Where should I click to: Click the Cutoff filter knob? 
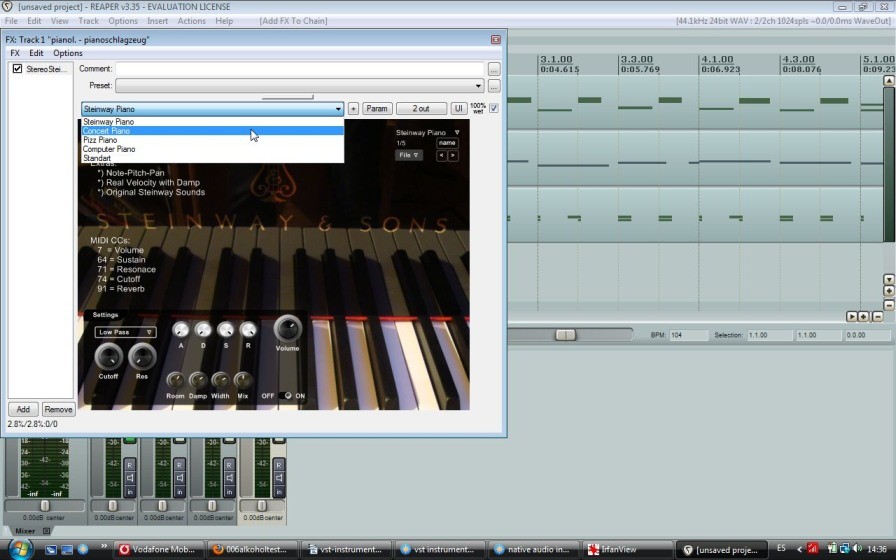tap(108, 357)
